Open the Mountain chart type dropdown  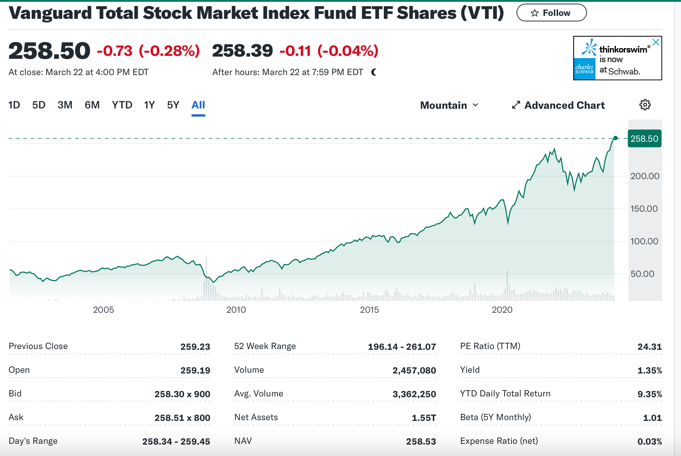(449, 105)
